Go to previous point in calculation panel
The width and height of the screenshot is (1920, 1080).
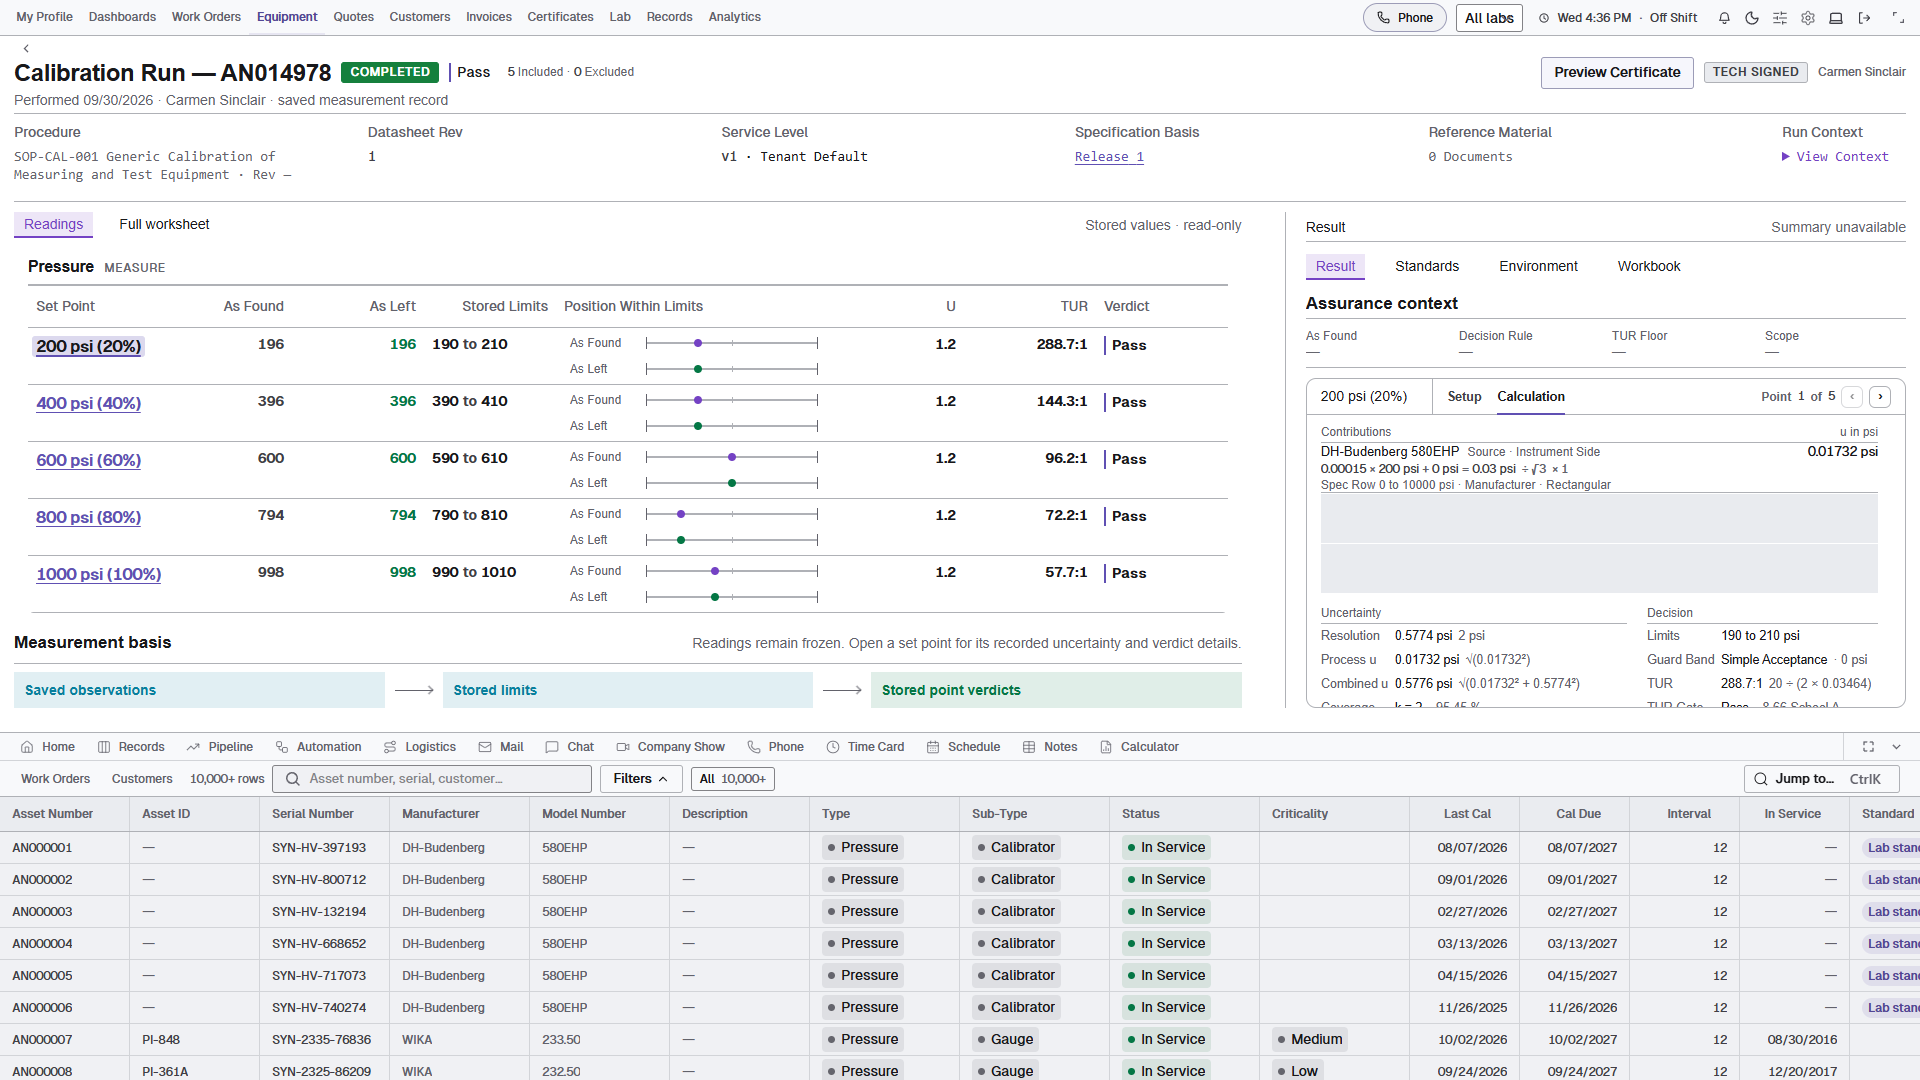coord(1852,397)
